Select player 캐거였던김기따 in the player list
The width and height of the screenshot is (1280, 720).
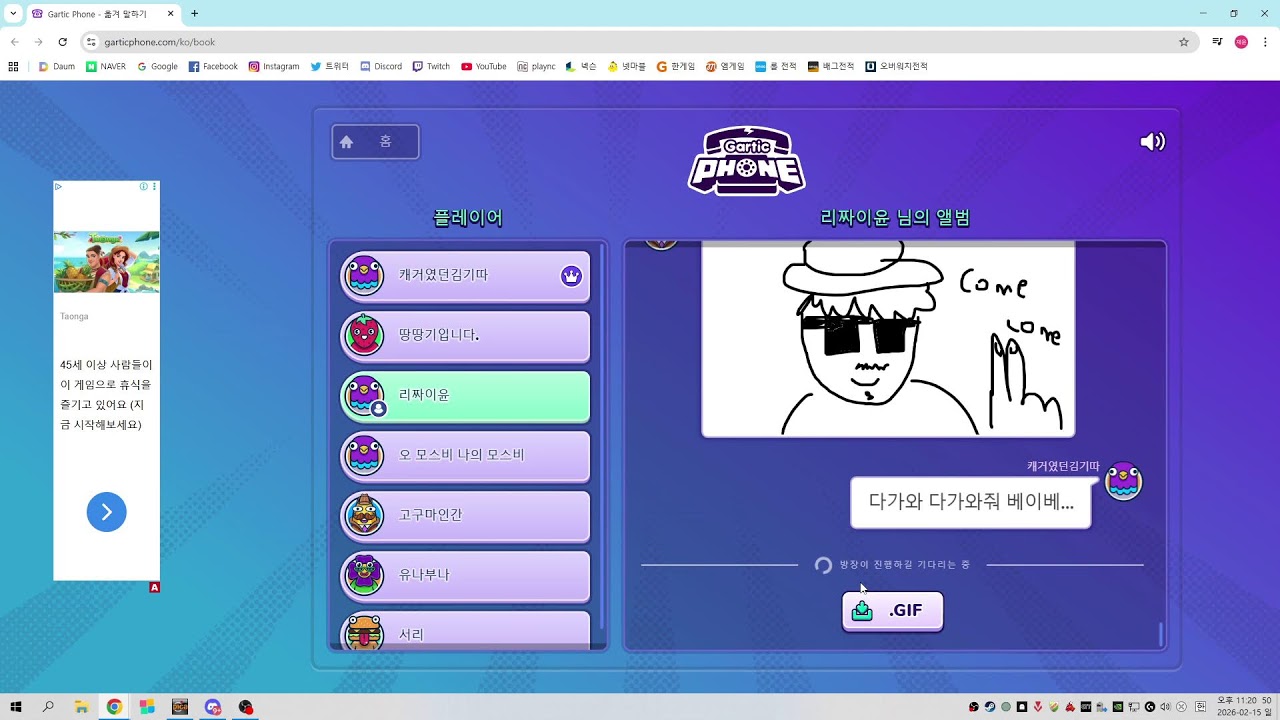[x=465, y=276]
